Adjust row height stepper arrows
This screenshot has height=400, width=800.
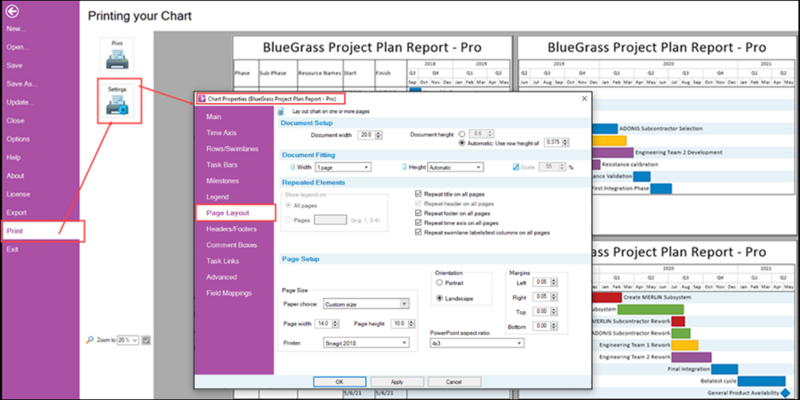tap(565, 142)
